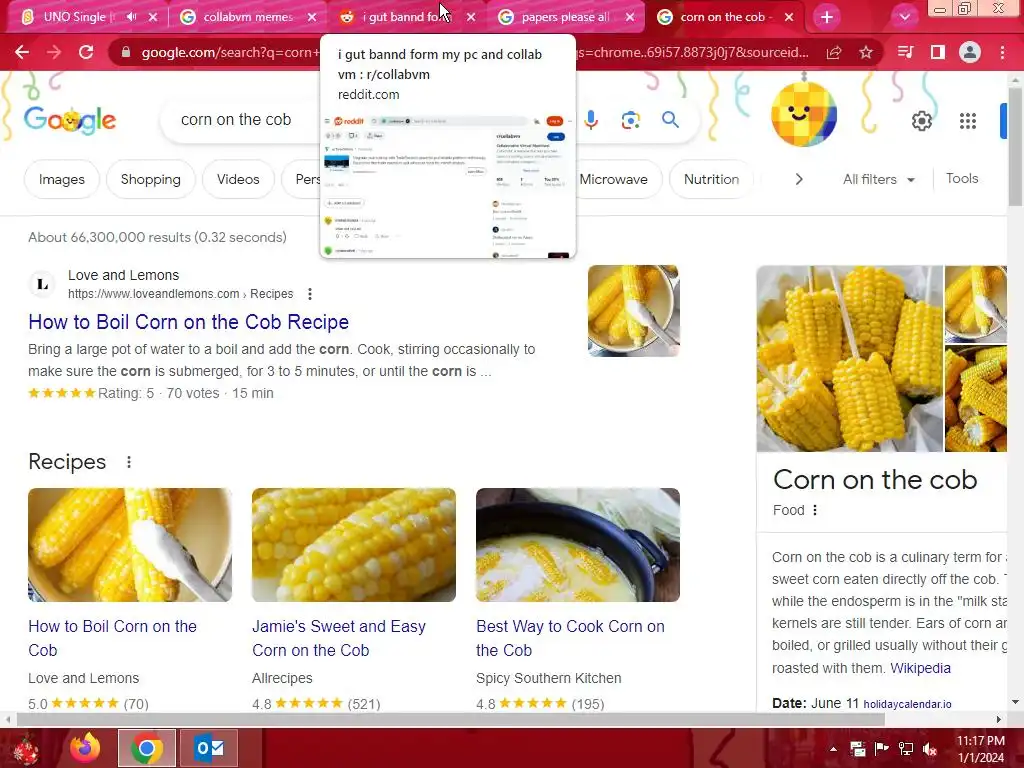Open the Recipes section options menu
Viewport: 1024px width, 768px height.
(129, 462)
